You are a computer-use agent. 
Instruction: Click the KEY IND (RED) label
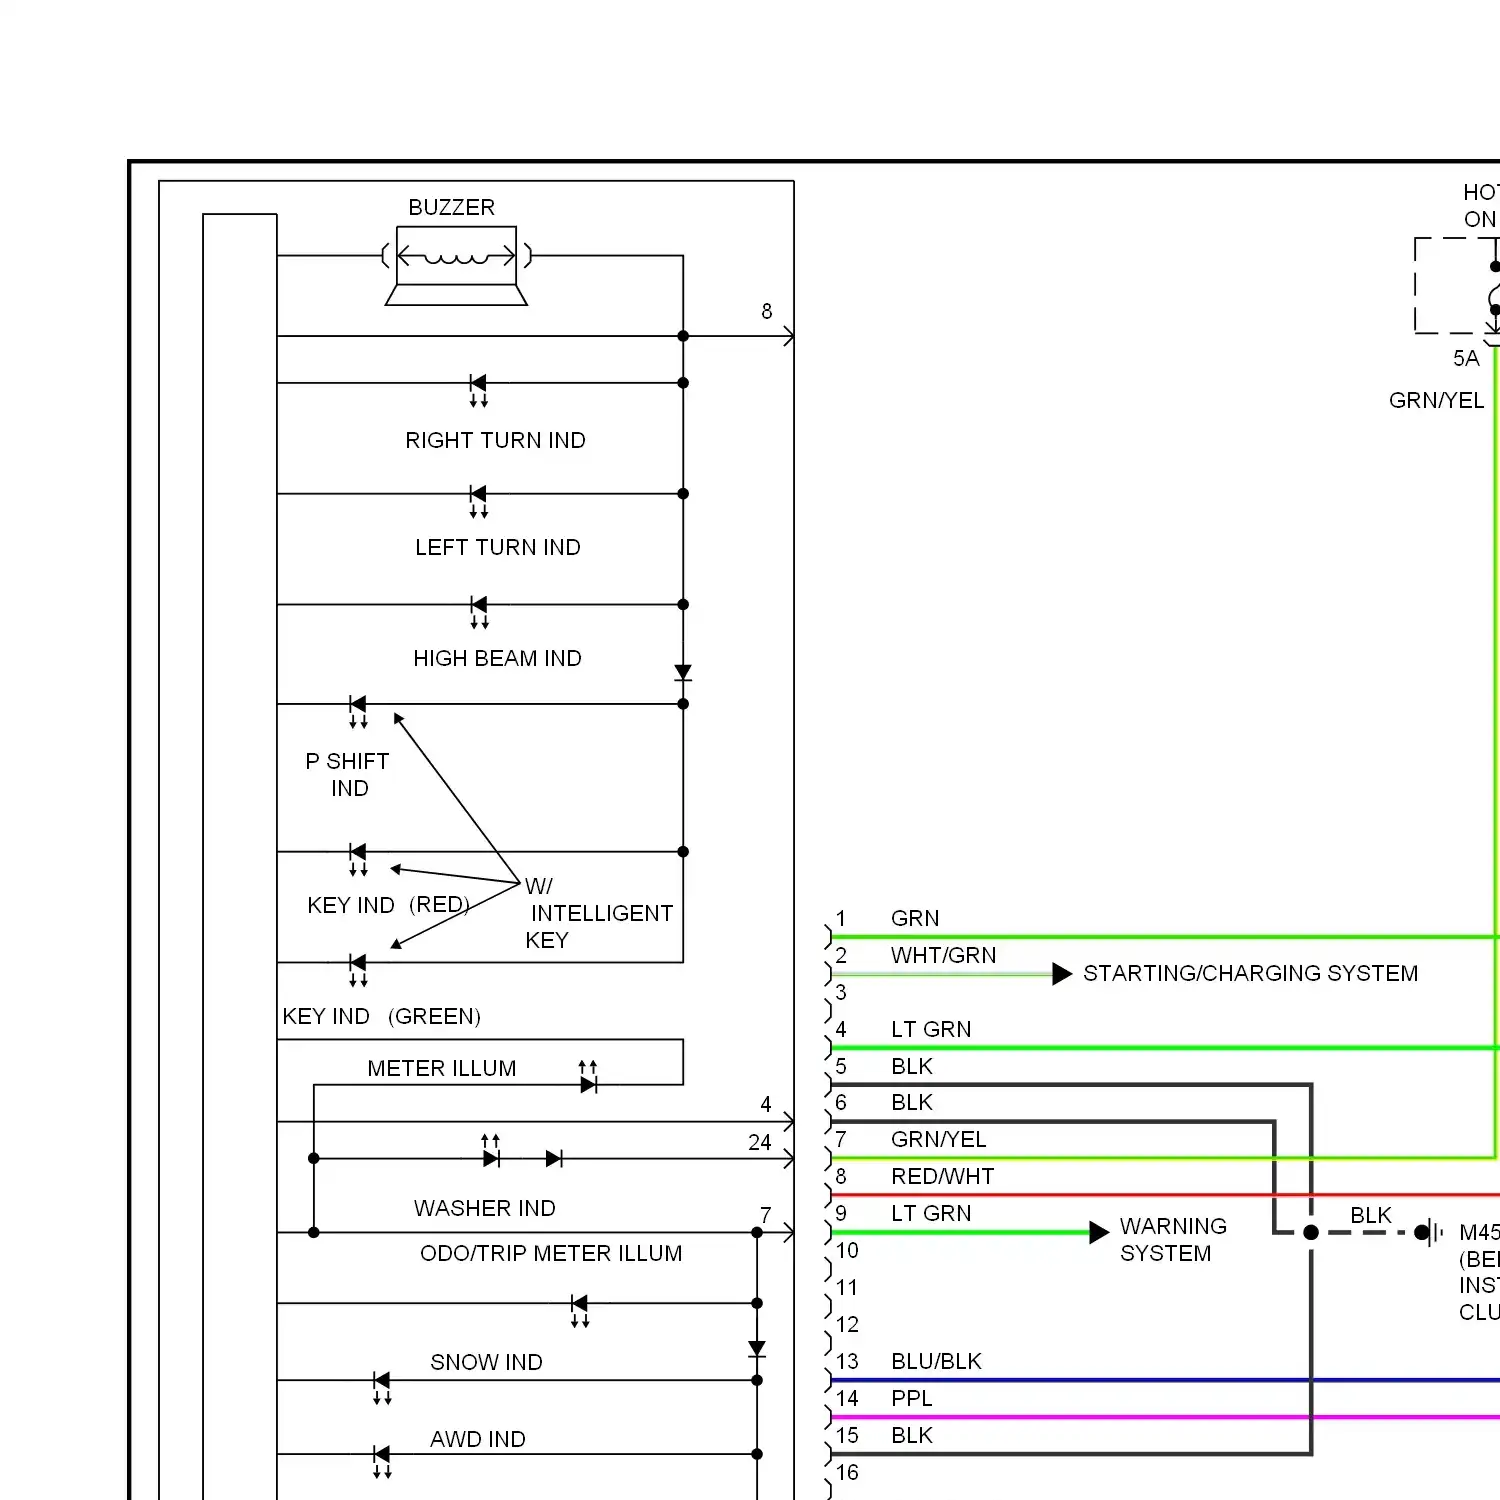coord(388,905)
